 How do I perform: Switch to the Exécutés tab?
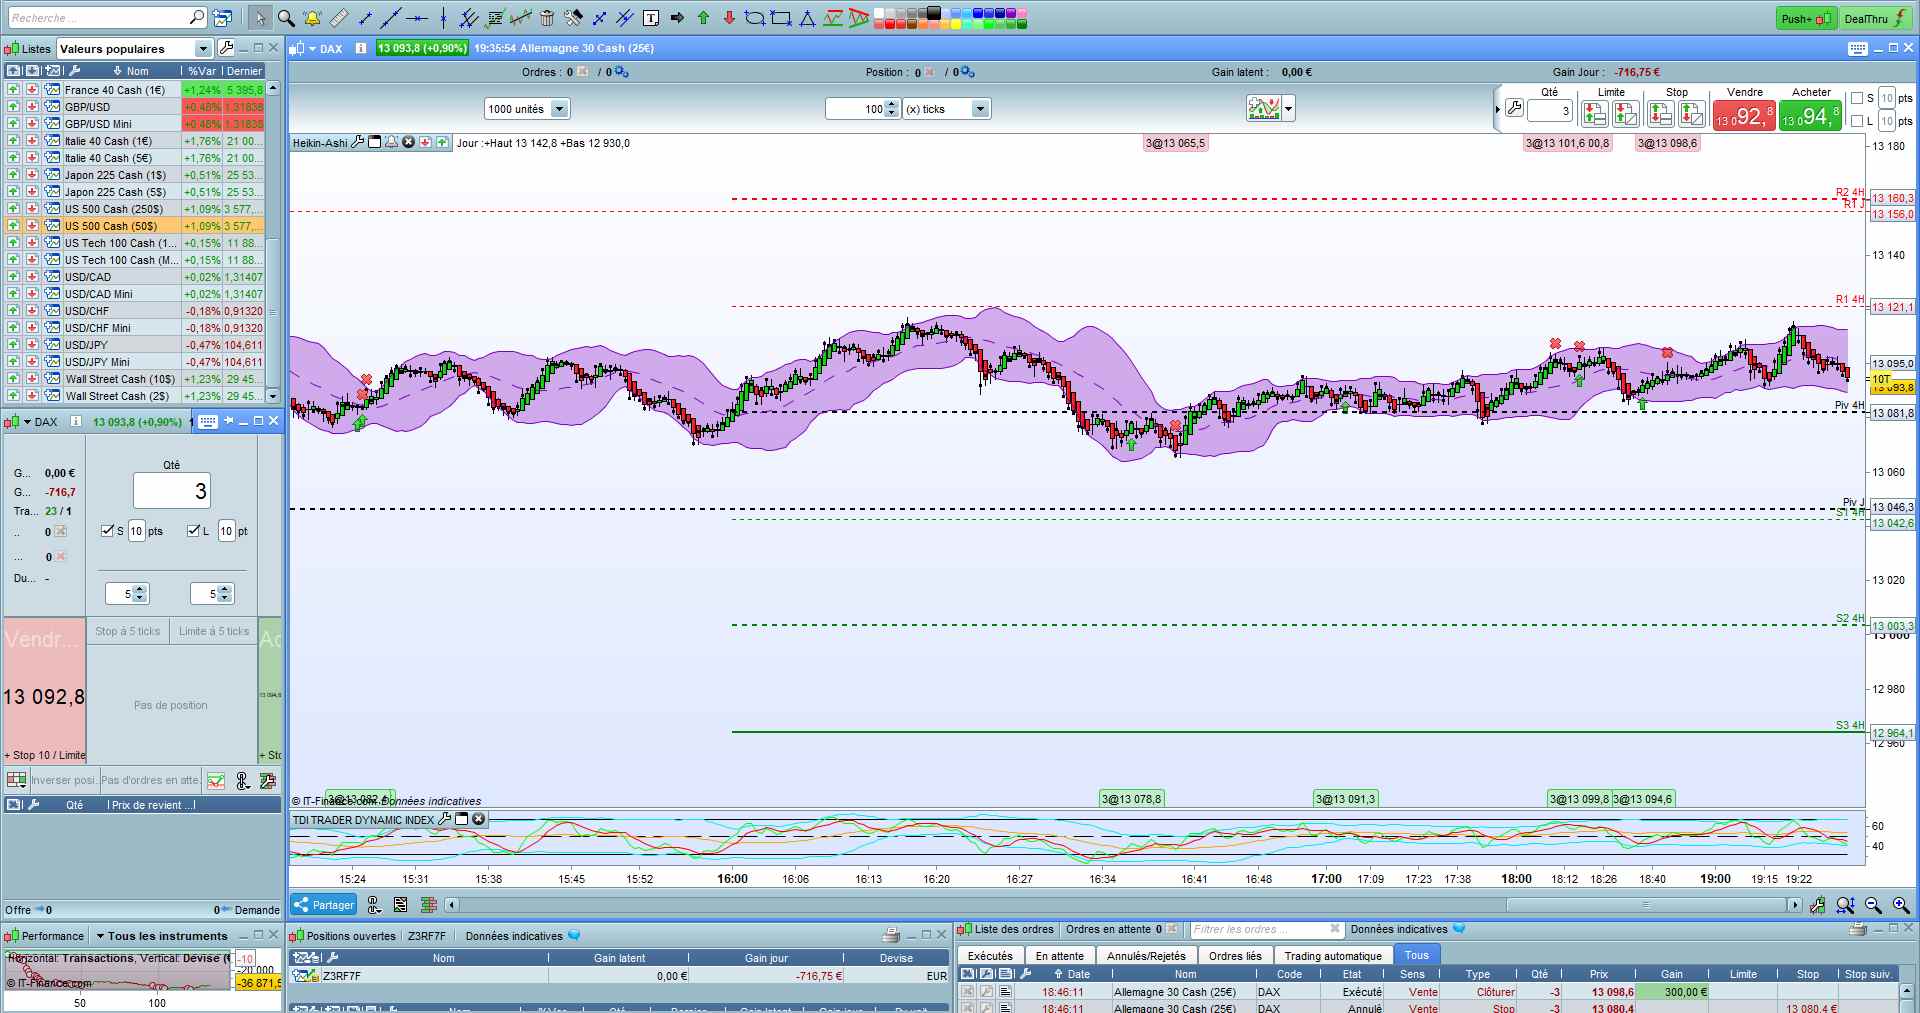(990, 956)
